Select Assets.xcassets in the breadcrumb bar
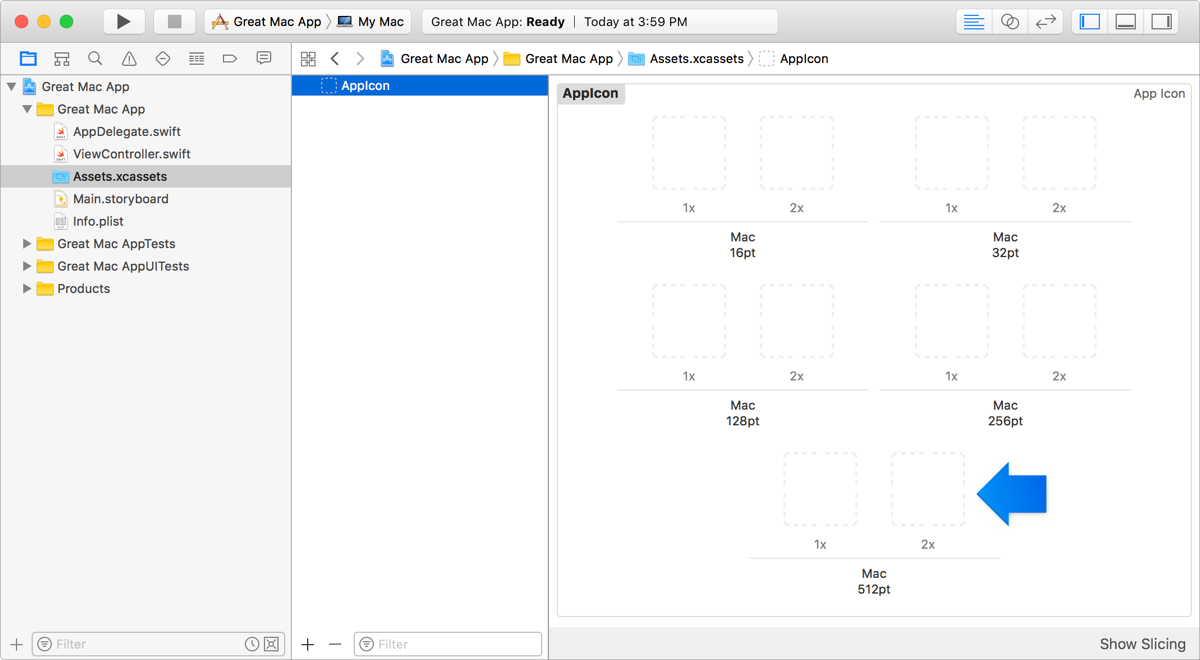 point(696,59)
